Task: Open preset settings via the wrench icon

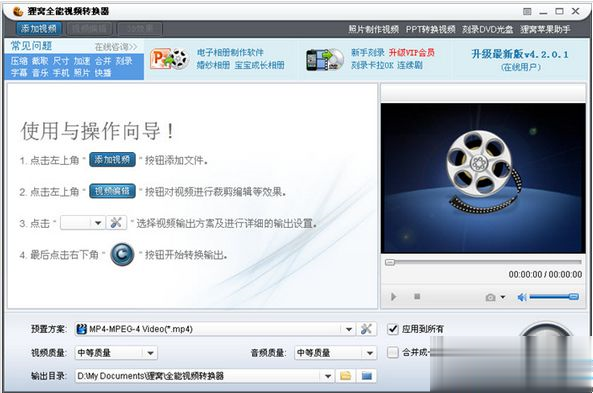Action: point(366,329)
